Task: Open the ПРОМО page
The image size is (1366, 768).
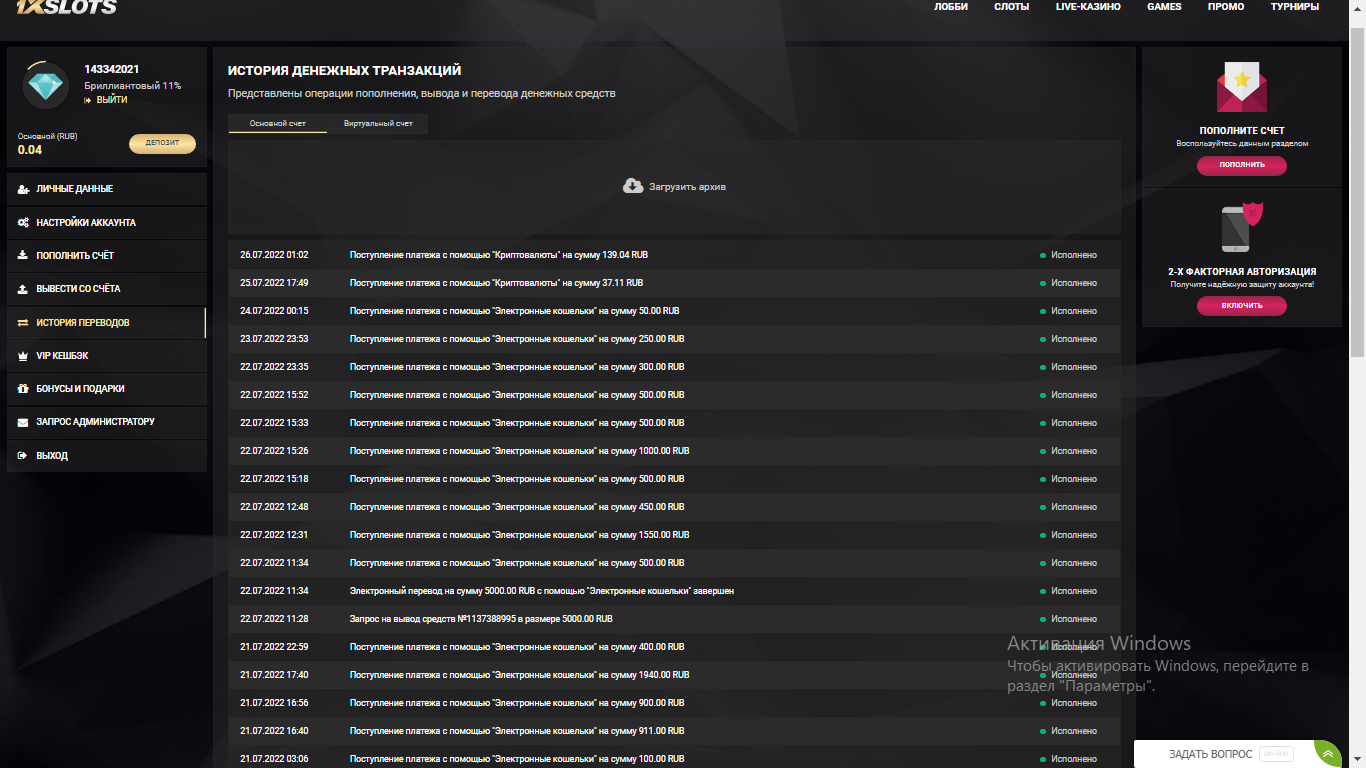Action: (x=1226, y=7)
